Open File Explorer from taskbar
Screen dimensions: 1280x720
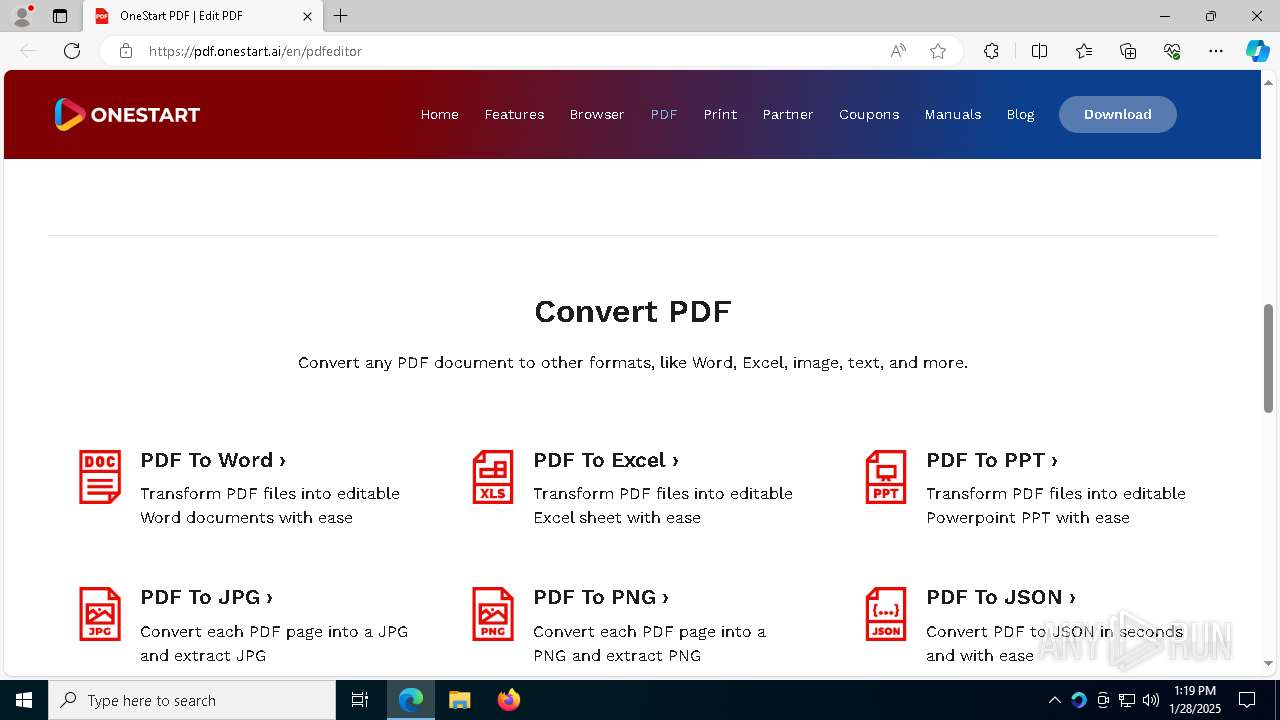point(459,700)
